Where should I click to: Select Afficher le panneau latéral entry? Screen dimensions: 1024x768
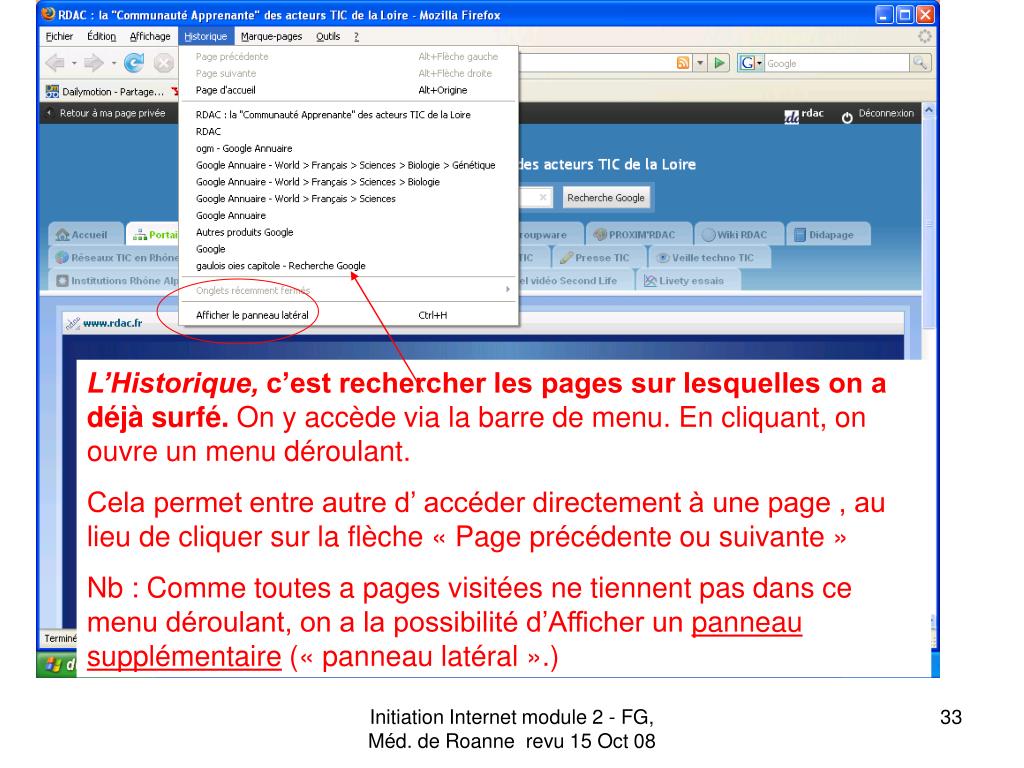click(349, 315)
